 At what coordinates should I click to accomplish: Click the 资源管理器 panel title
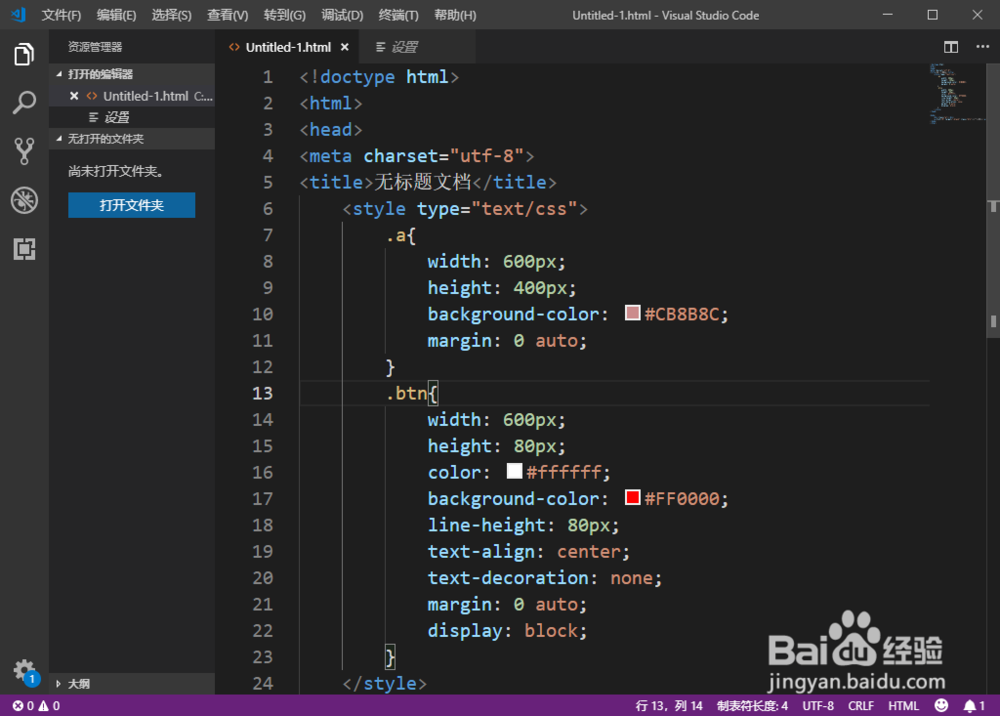(95, 47)
